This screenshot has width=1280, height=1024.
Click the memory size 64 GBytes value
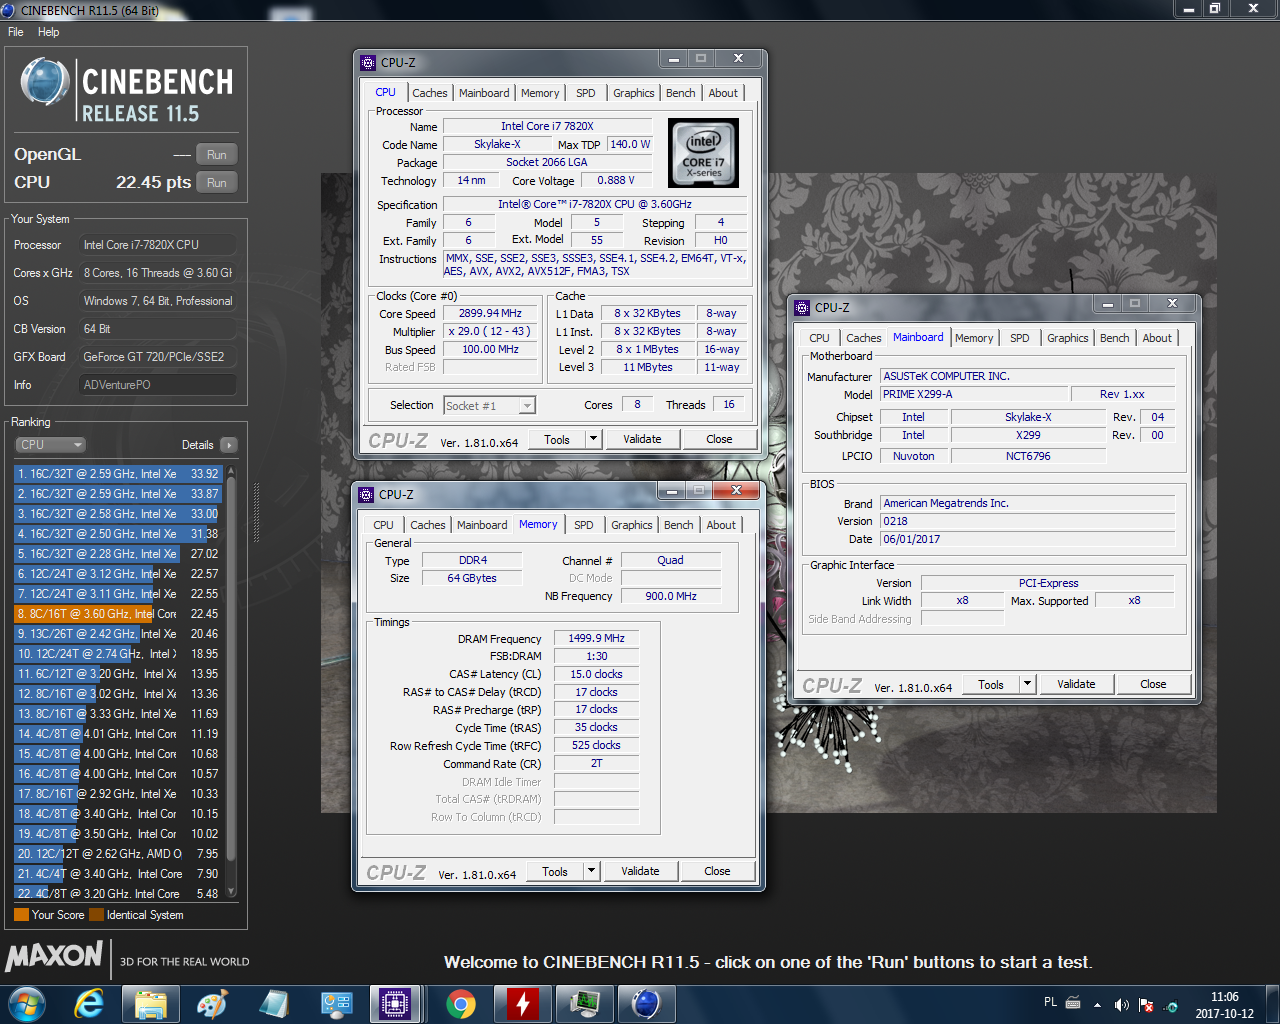[x=472, y=578]
